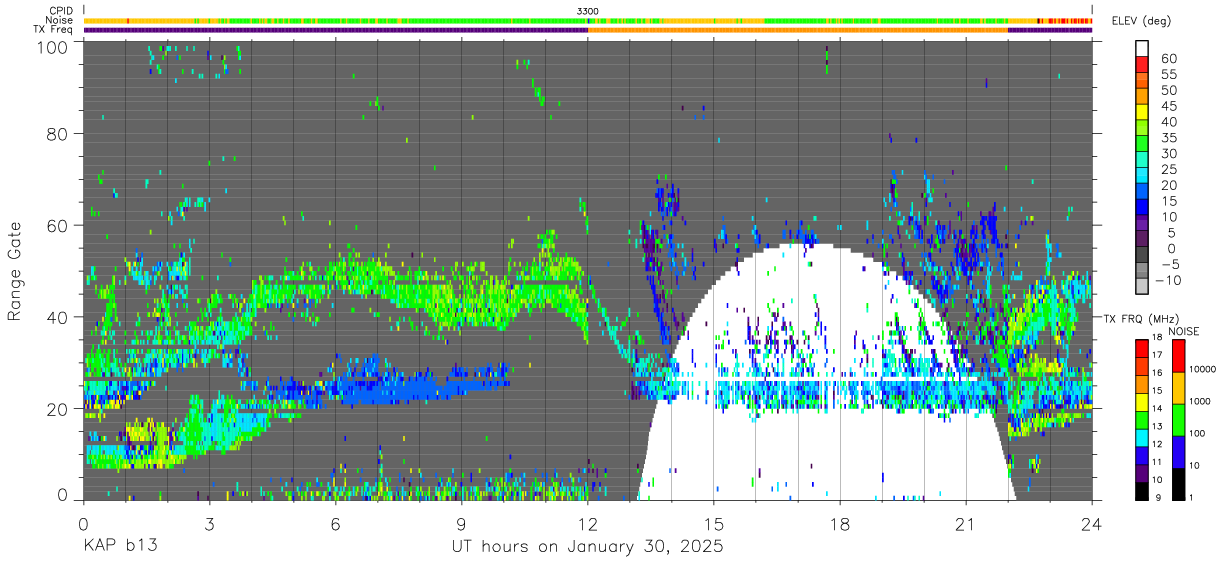Click the 1000 value in NOISE legend
Screen dimensions: 1228x567
coord(1199,401)
